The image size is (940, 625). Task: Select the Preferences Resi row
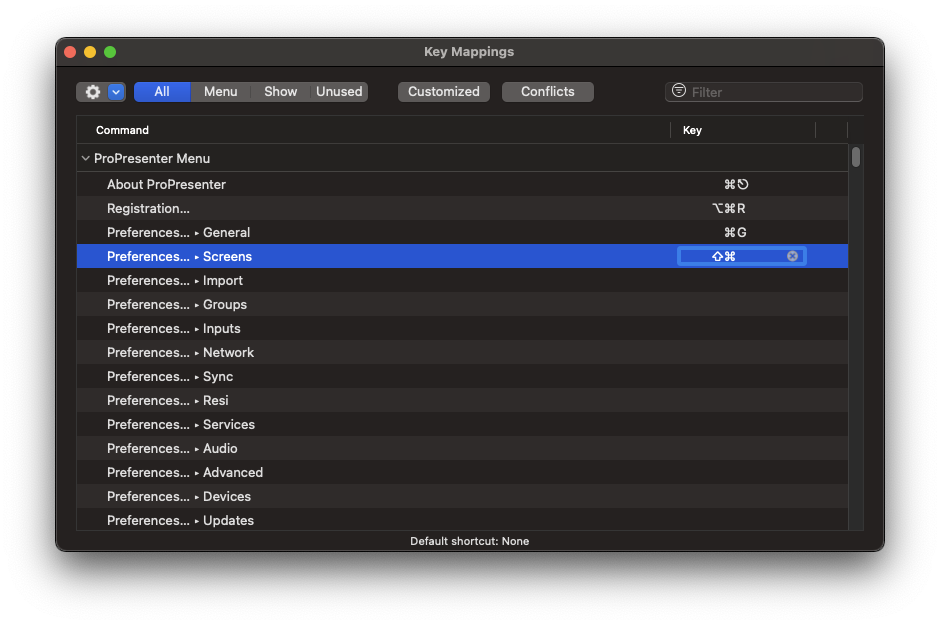[462, 400]
